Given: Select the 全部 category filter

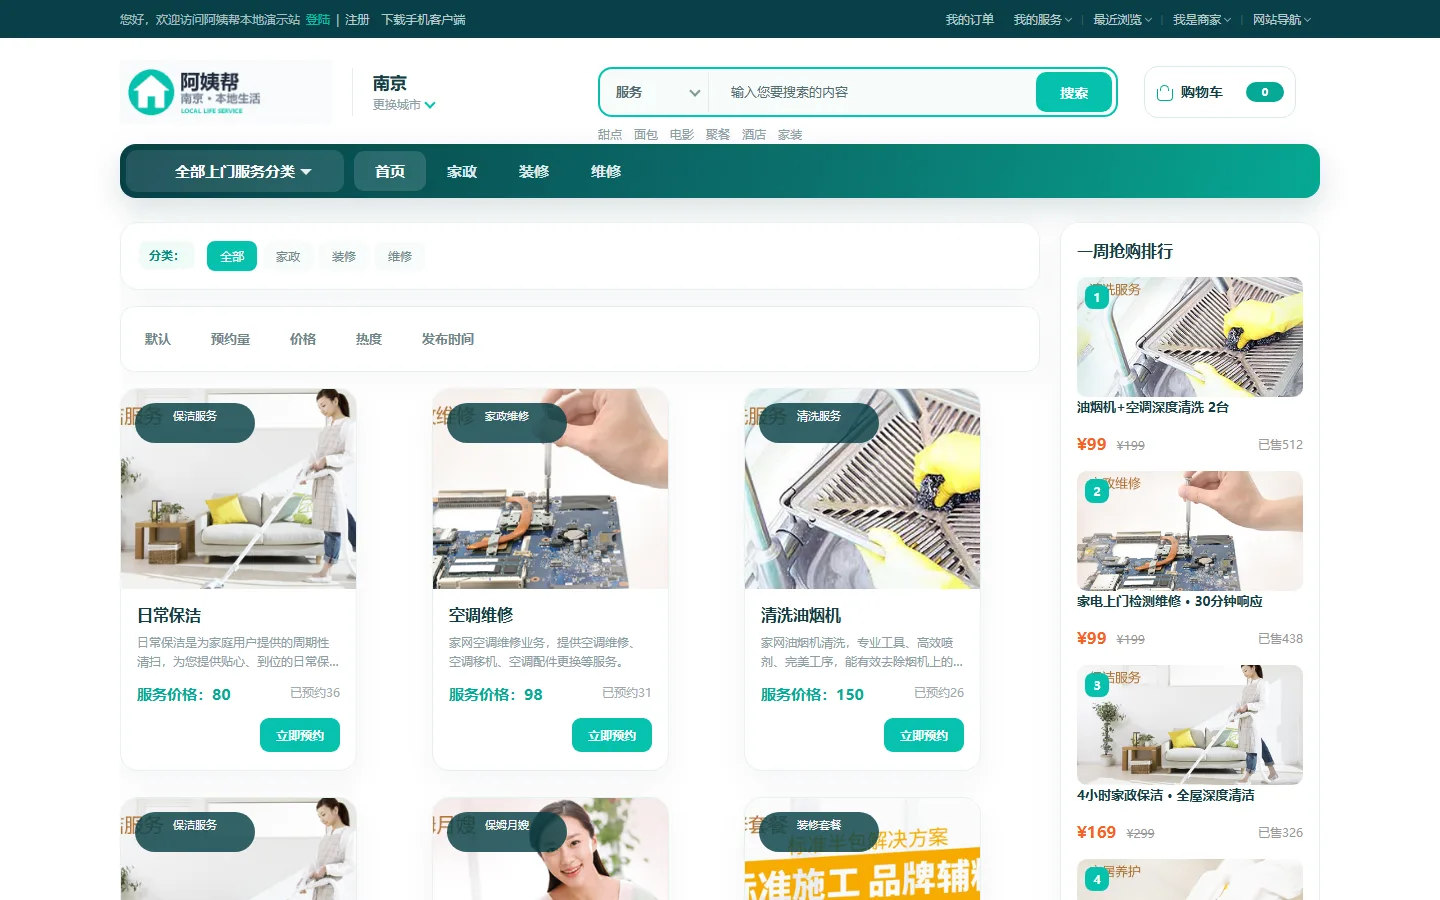Looking at the screenshot, I should (x=232, y=256).
